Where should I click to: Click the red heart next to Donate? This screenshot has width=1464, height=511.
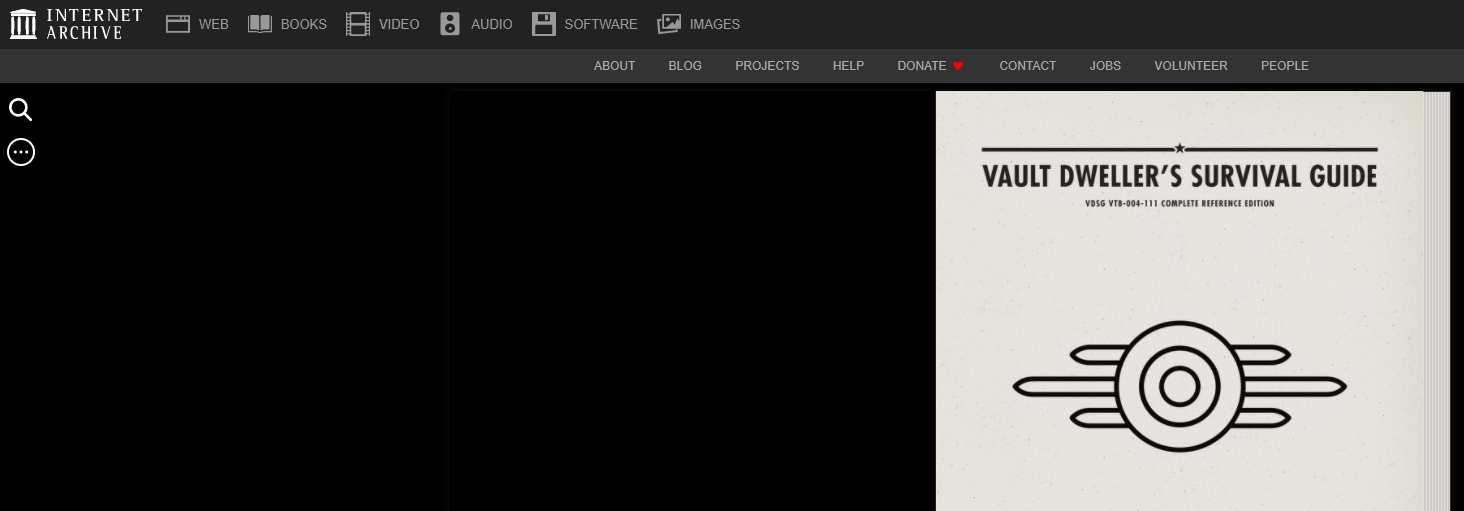(x=958, y=66)
